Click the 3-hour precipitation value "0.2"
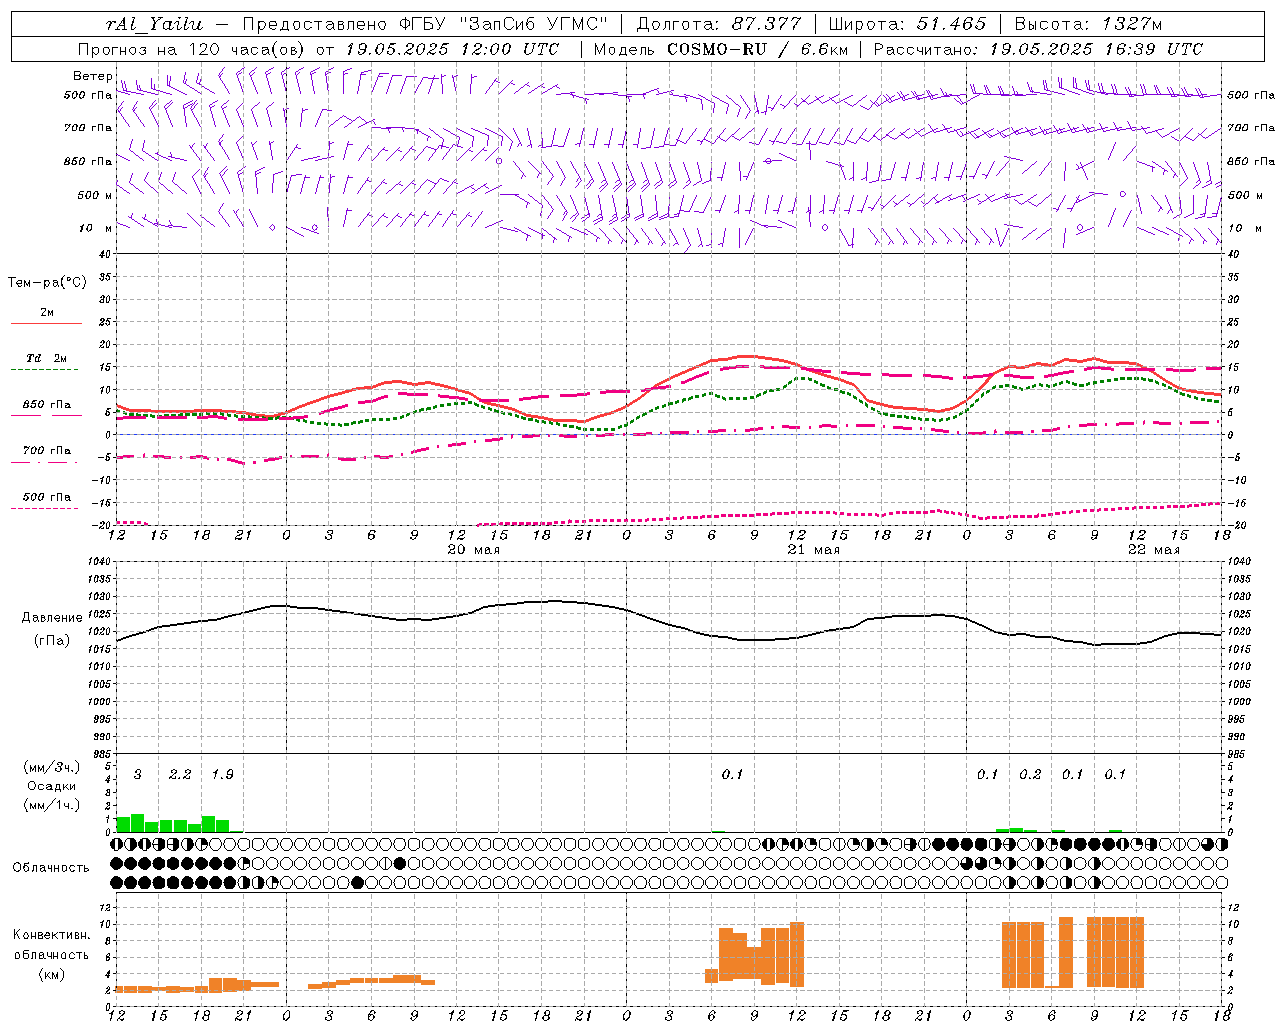1280x1024 pixels. 1030,775
